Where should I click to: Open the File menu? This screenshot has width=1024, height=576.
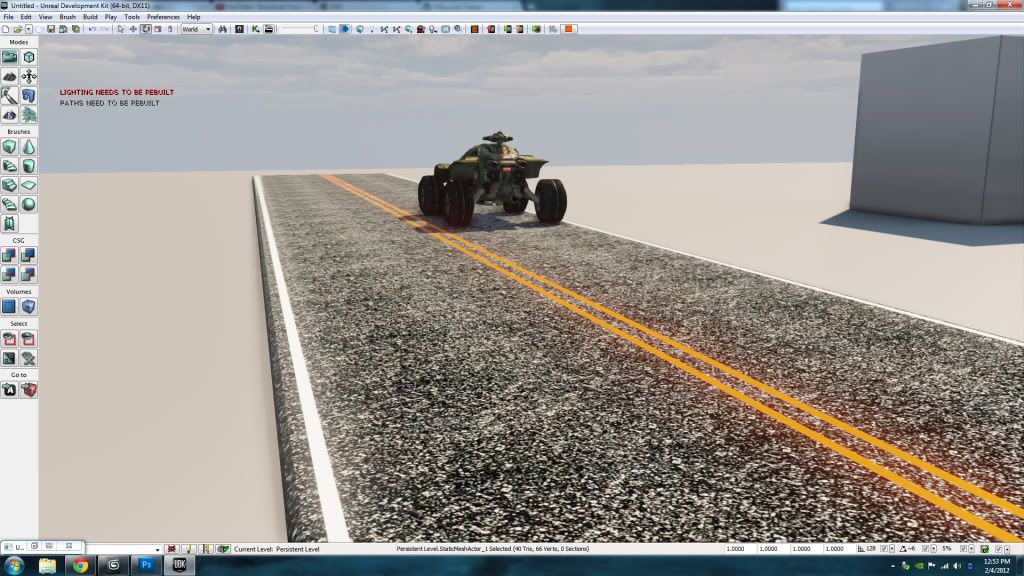(x=8, y=17)
